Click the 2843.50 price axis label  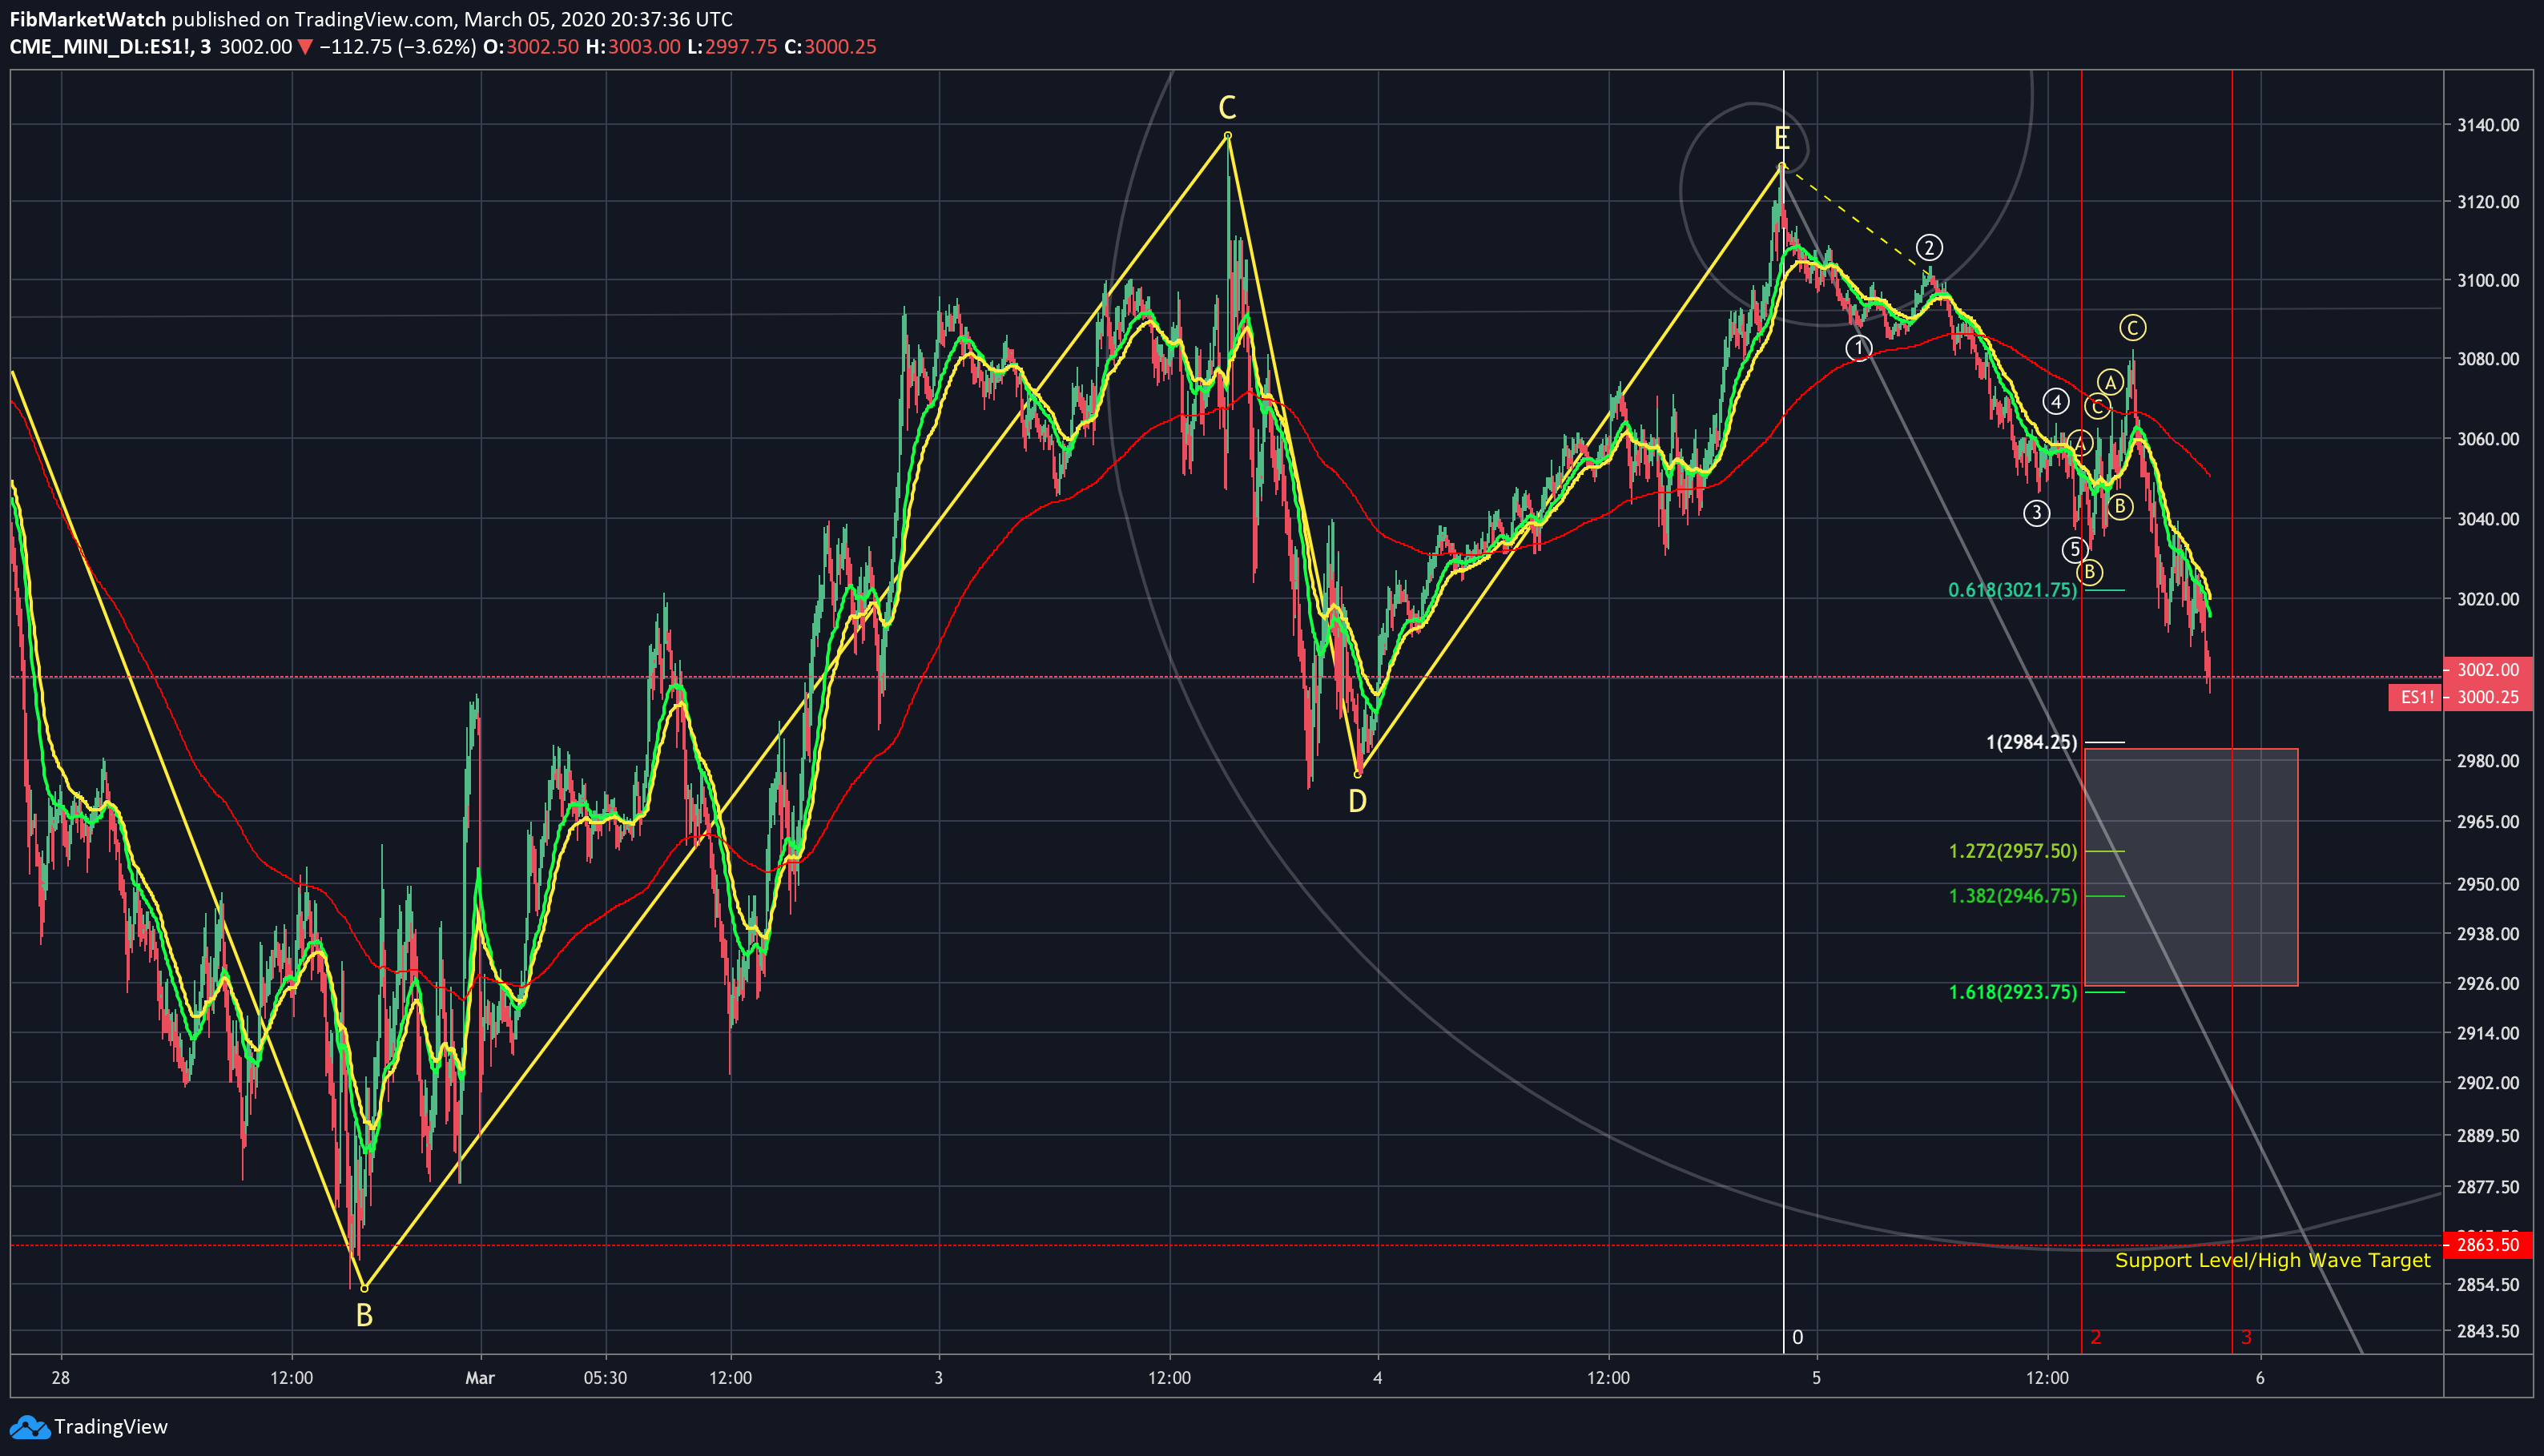(x=2488, y=1331)
